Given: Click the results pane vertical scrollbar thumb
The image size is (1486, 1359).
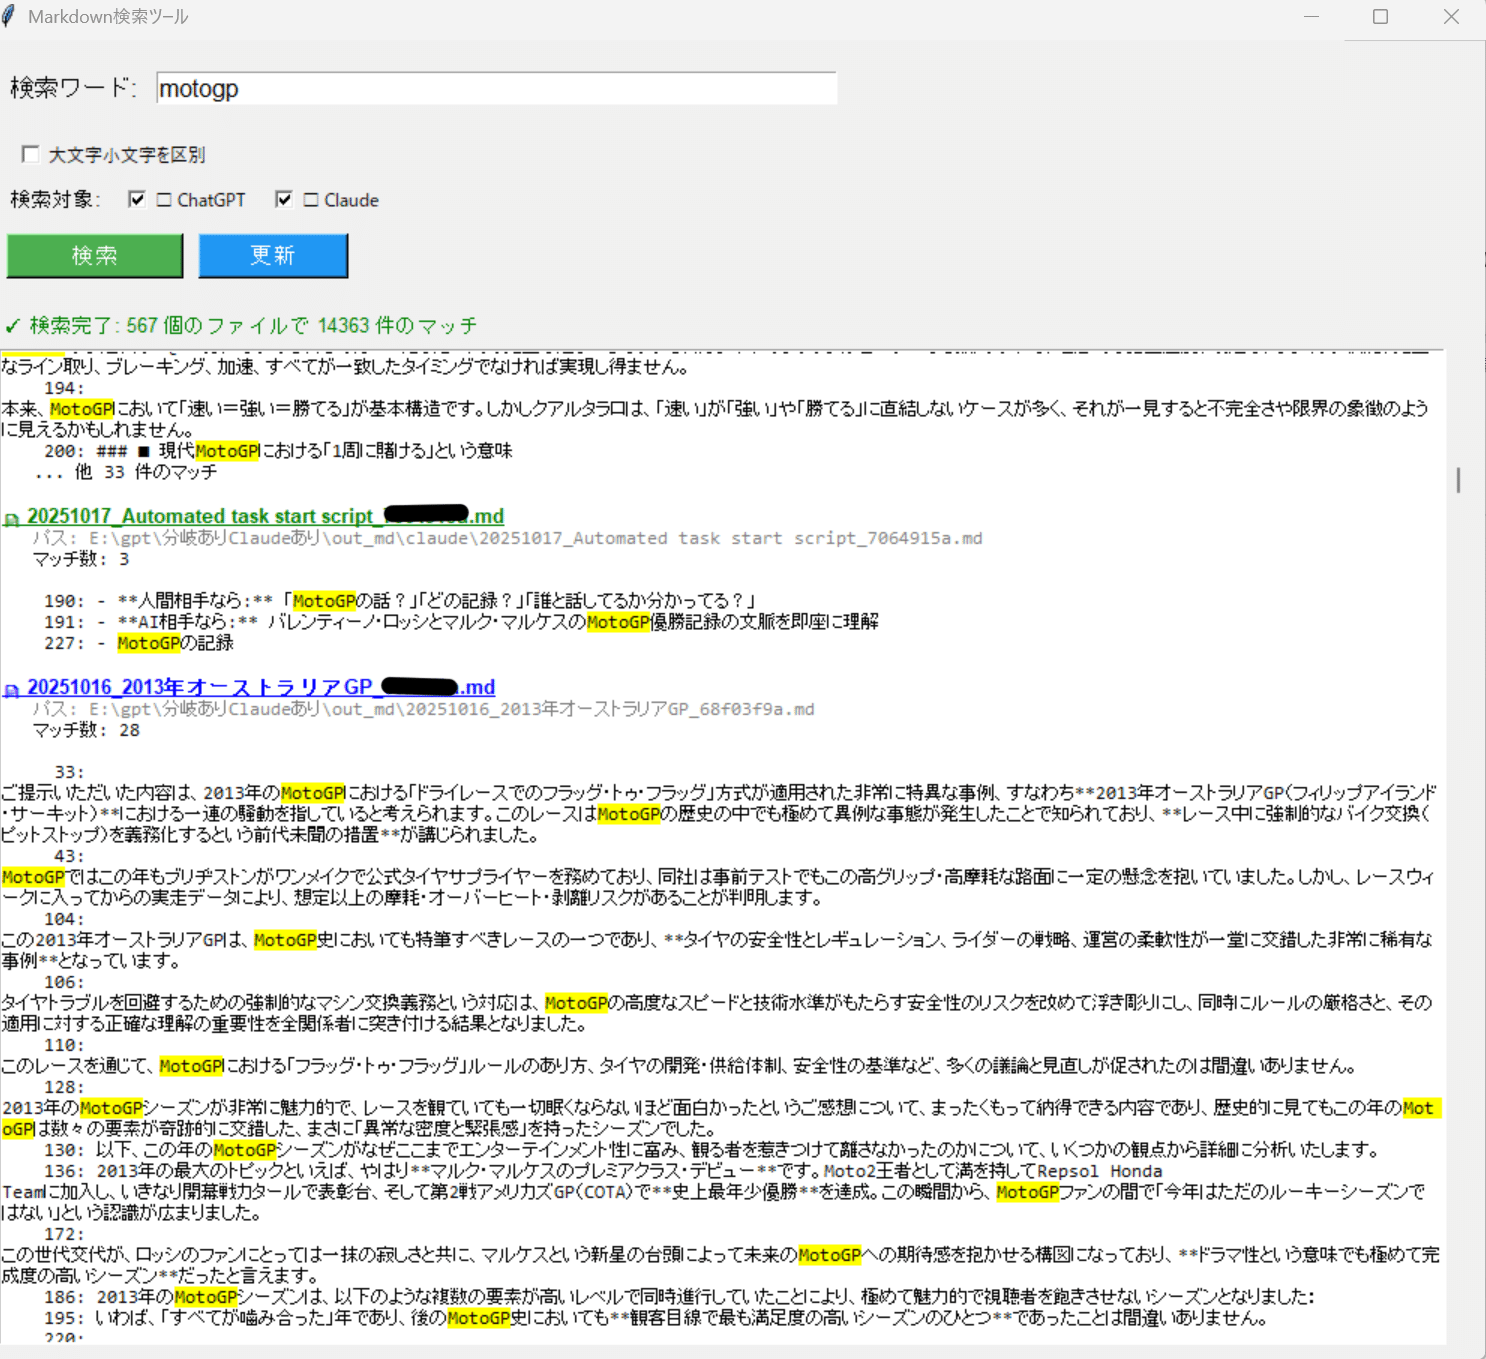Looking at the screenshot, I should pos(1458,480).
